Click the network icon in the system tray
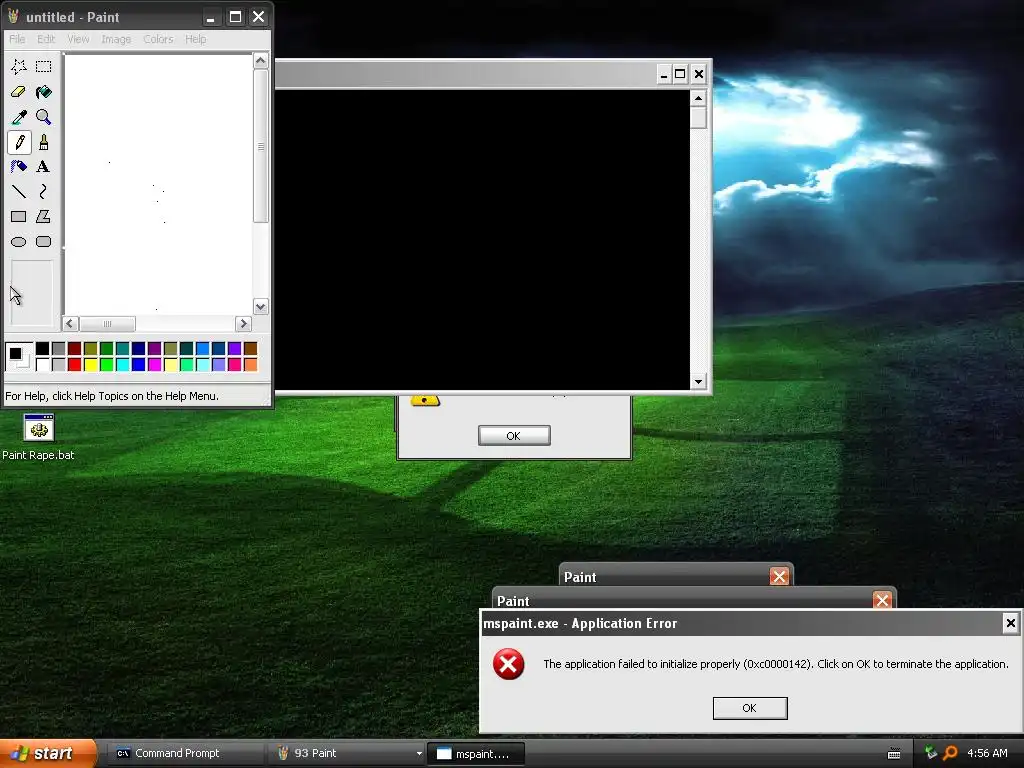 [931, 753]
